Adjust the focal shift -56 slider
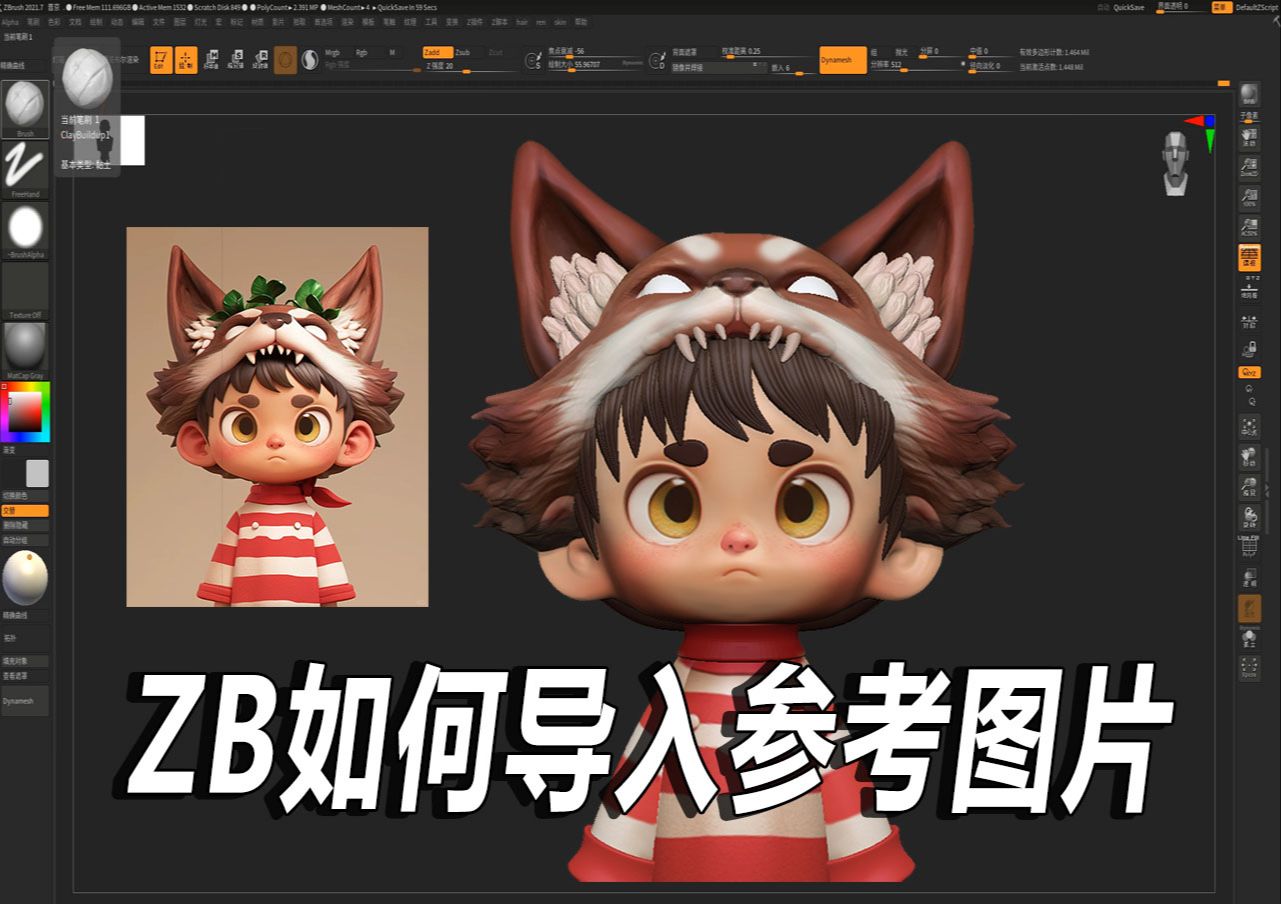 pyautogui.click(x=596, y=51)
